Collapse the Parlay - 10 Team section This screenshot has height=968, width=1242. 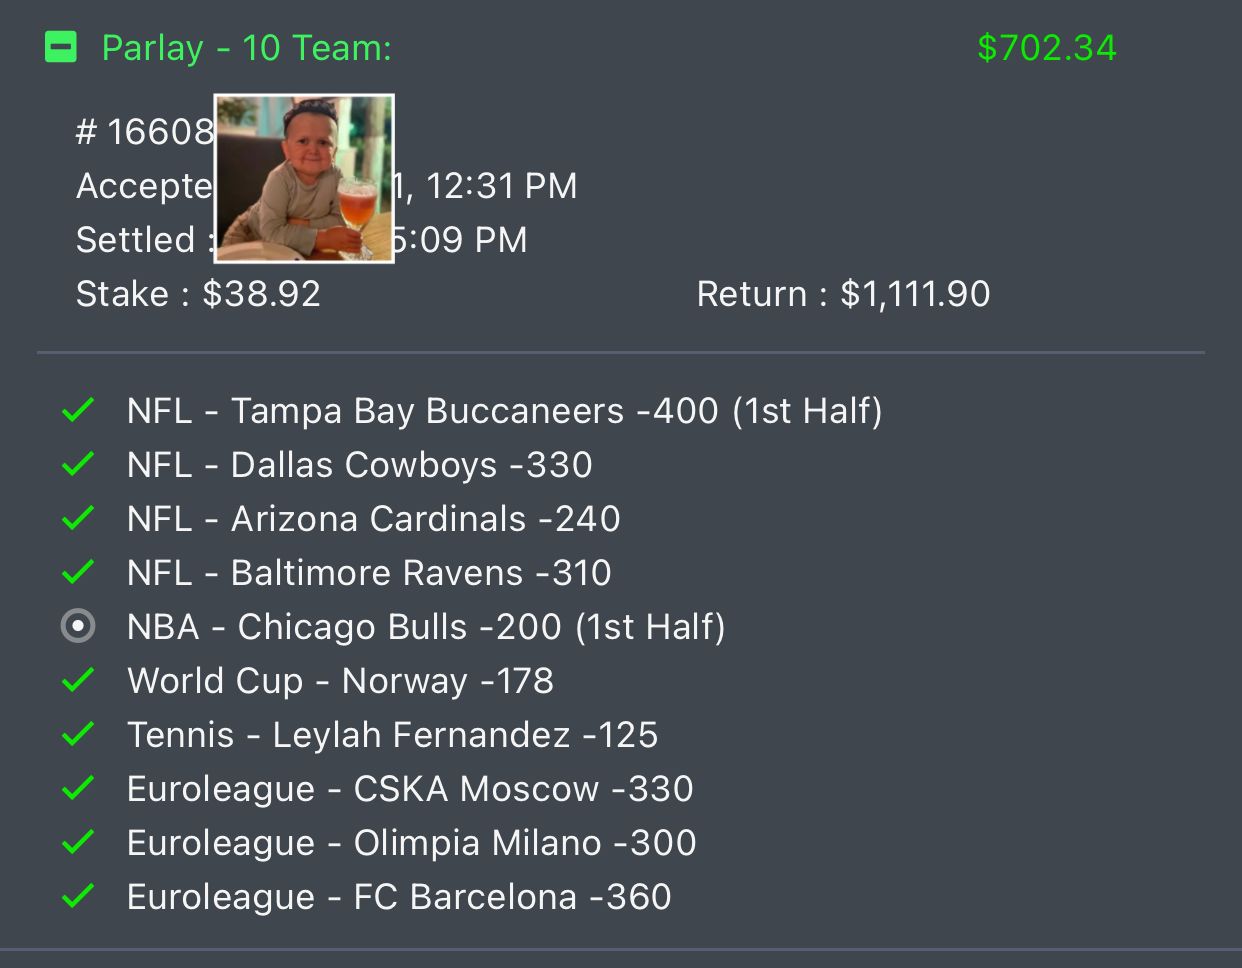click(61, 47)
